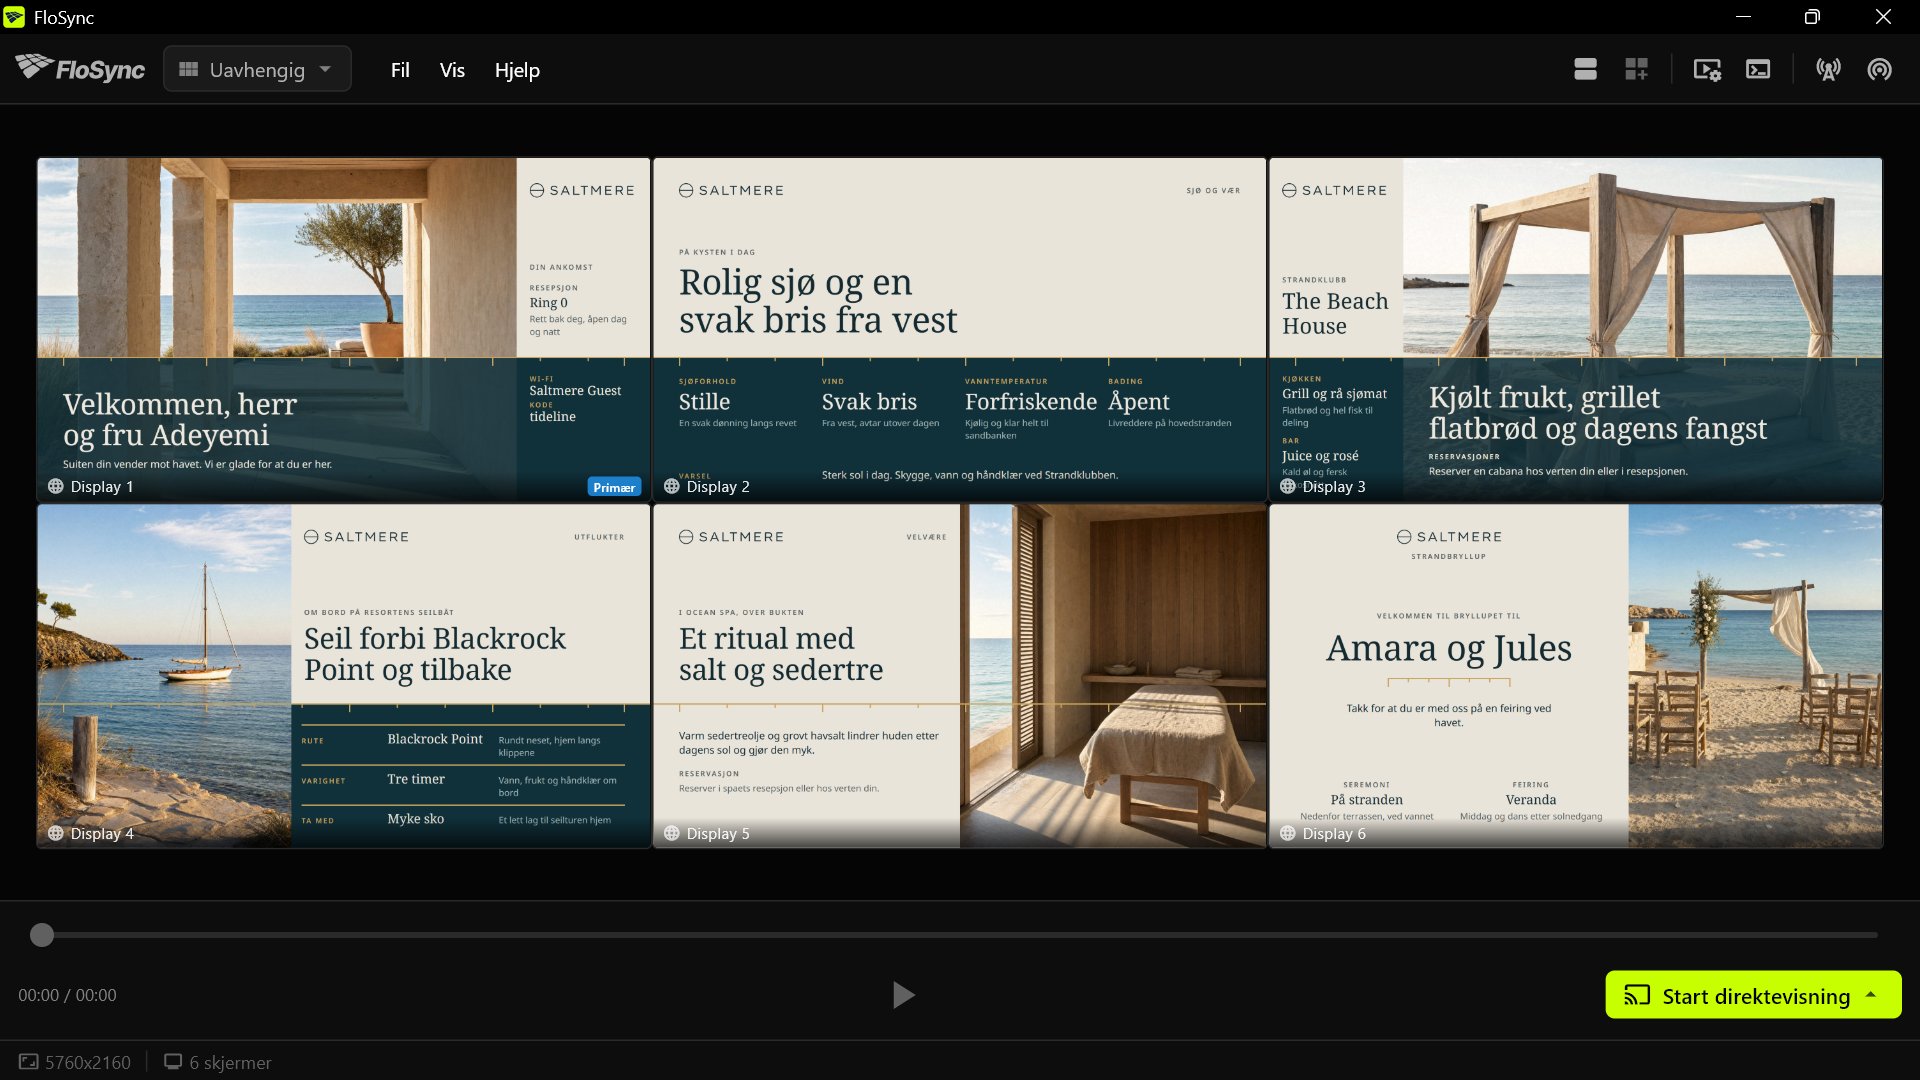Open the console terminal icon

[x=1758, y=69]
